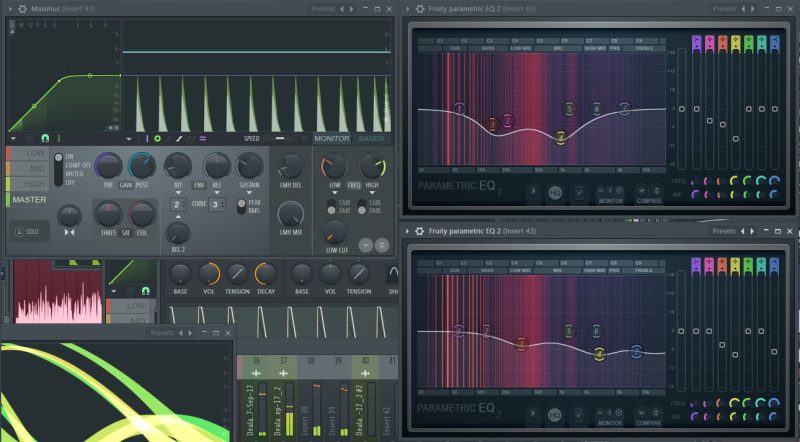Image resolution: width=800 pixels, height=442 pixels.
Task: Open upper Fruity parametric EQ 2 title menu arrow
Action: pyautogui.click(x=407, y=9)
